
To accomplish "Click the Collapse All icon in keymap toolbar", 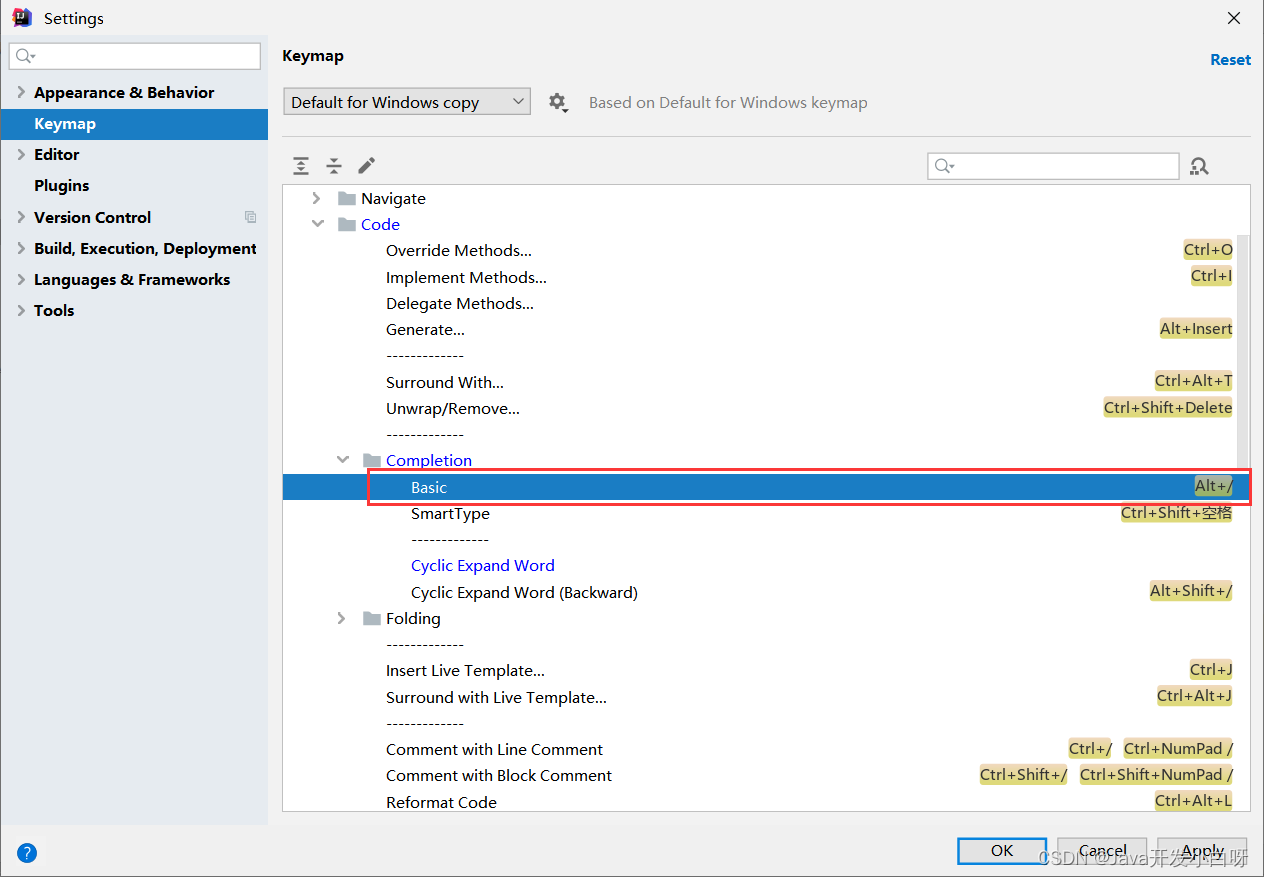I will 334,166.
